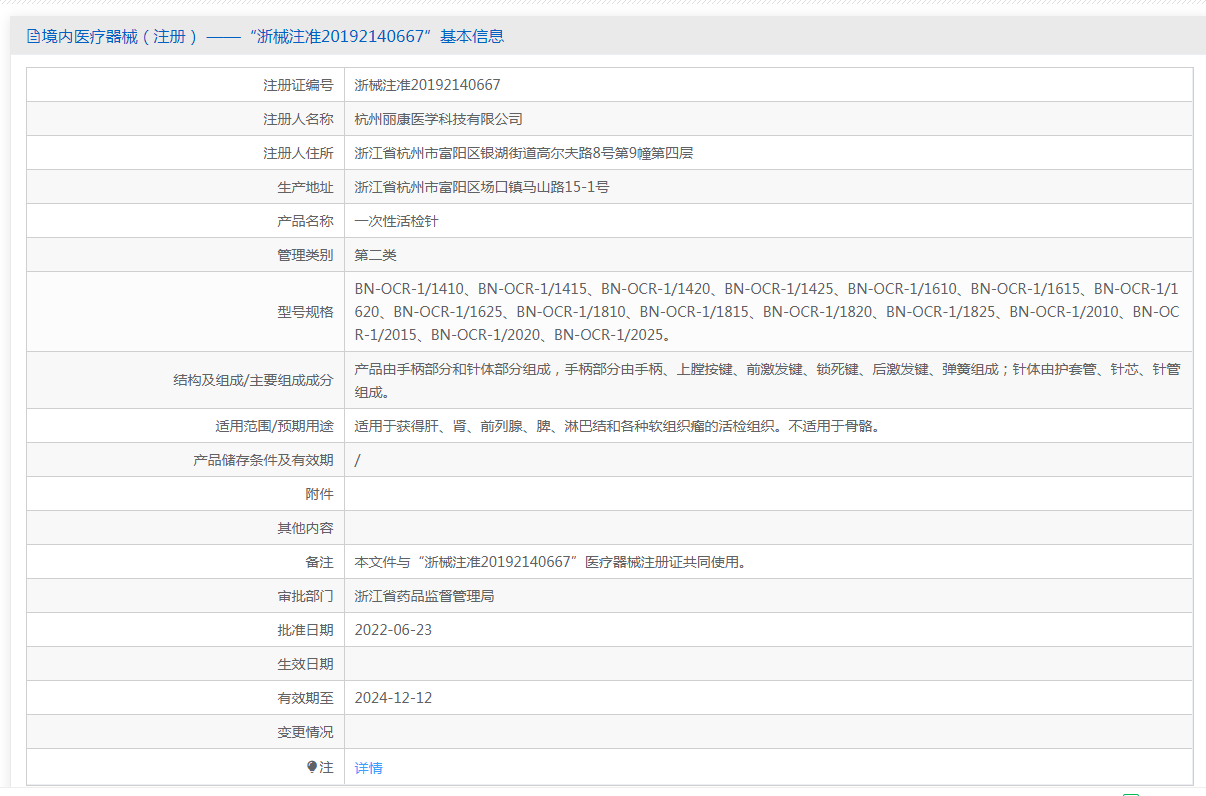The image size is (1206, 796).
Task: Click the model specifications list starting BN-OCR-1/1410
Action: click(766, 311)
